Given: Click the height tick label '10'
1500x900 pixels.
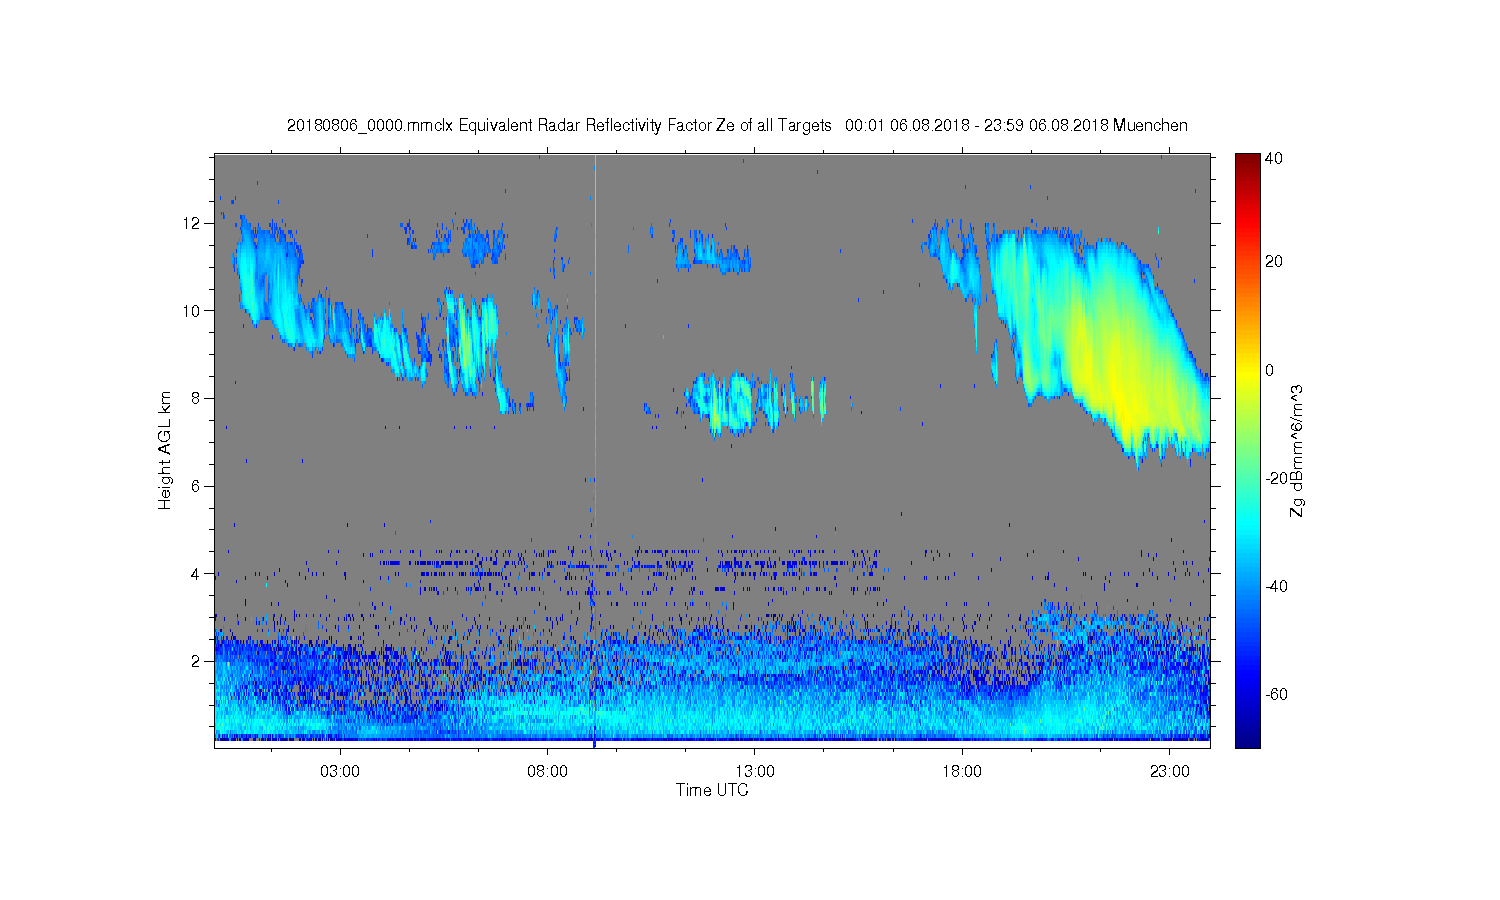Looking at the screenshot, I should click(192, 310).
